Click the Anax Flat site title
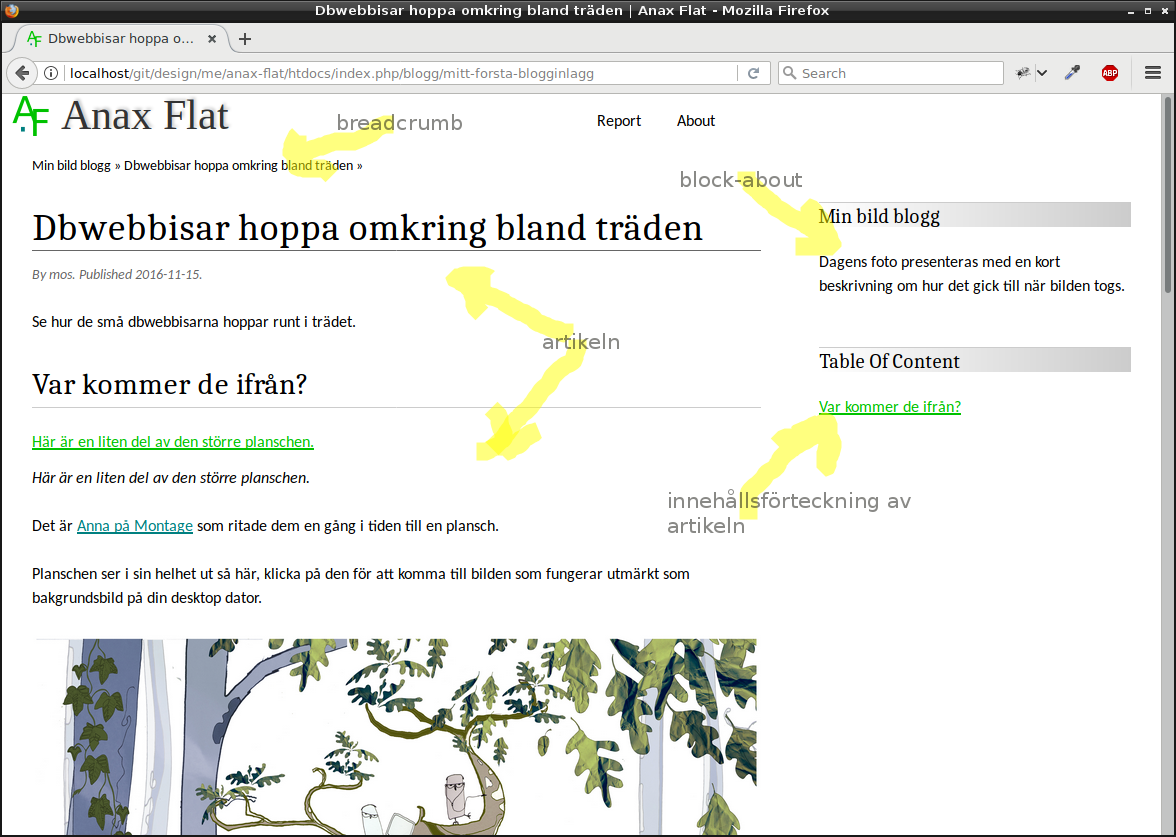The height and width of the screenshot is (837, 1176). pyautogui.click(x=146, y=116)
